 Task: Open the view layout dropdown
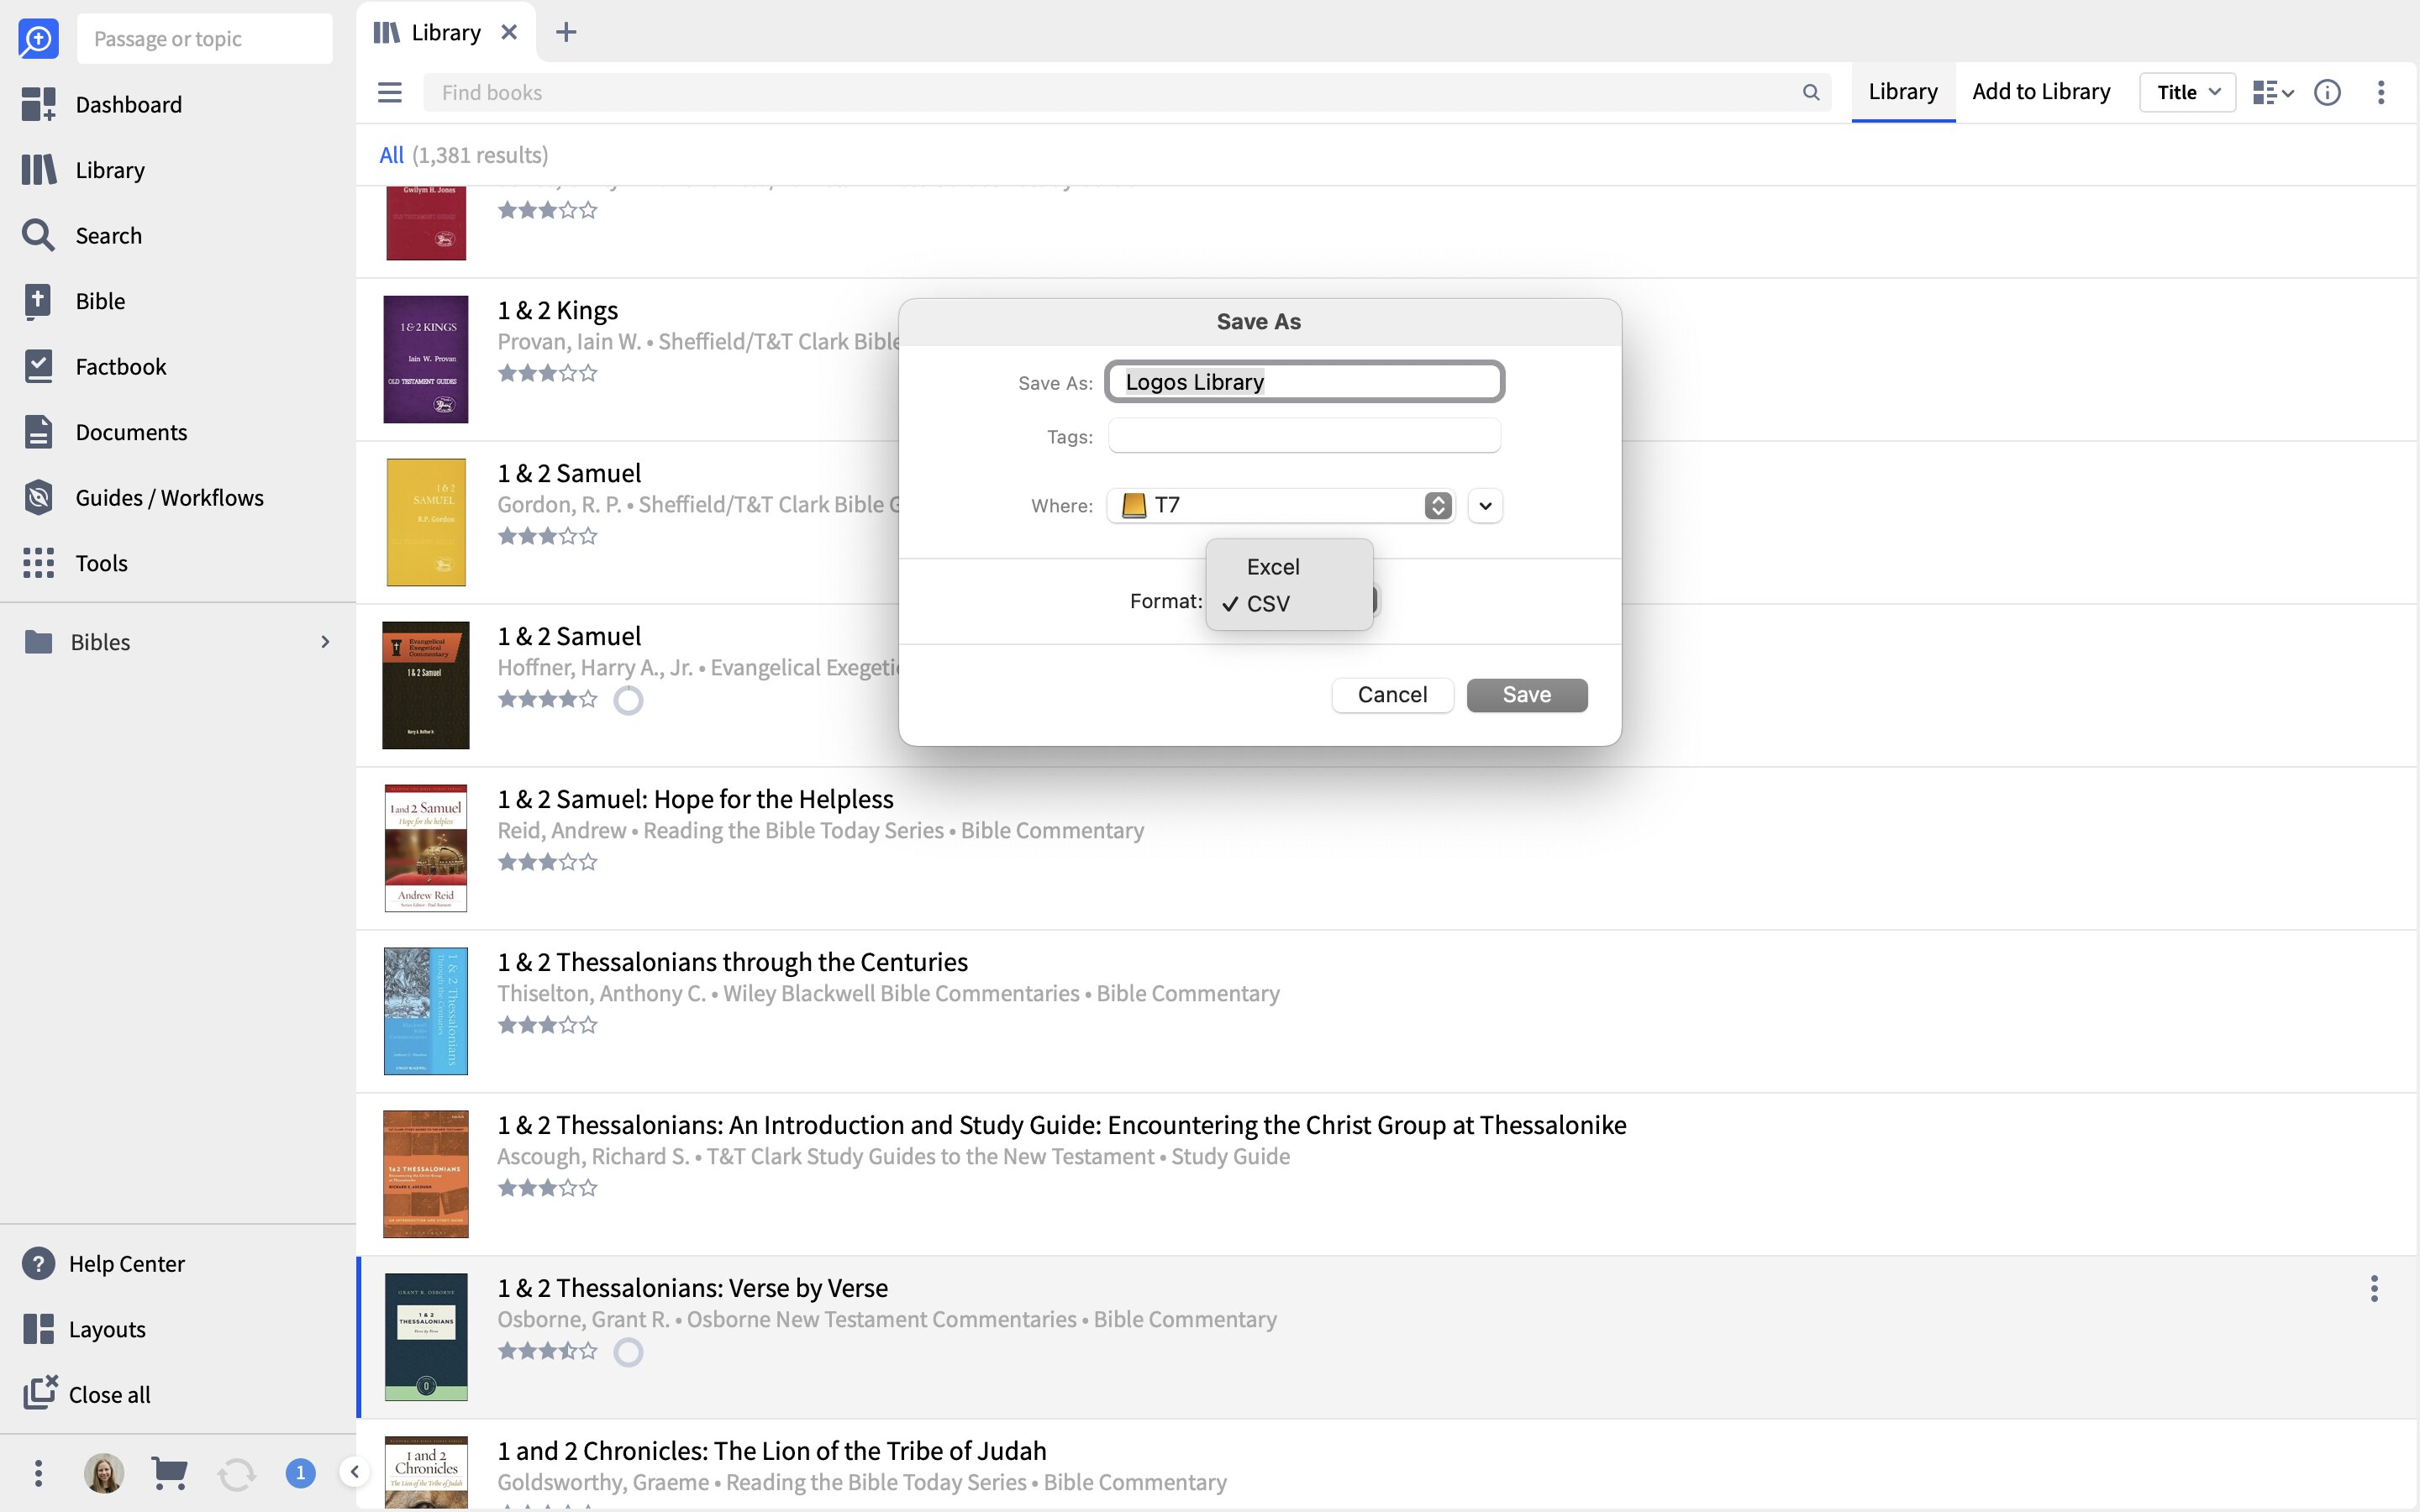2272,92
